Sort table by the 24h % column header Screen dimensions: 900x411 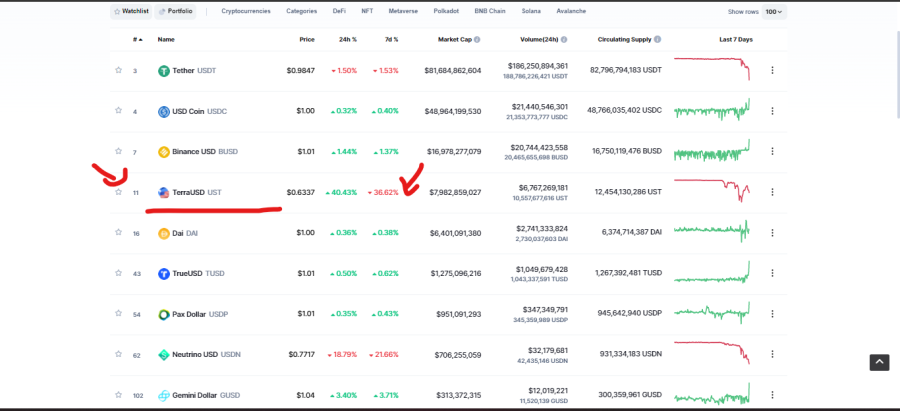347,40
